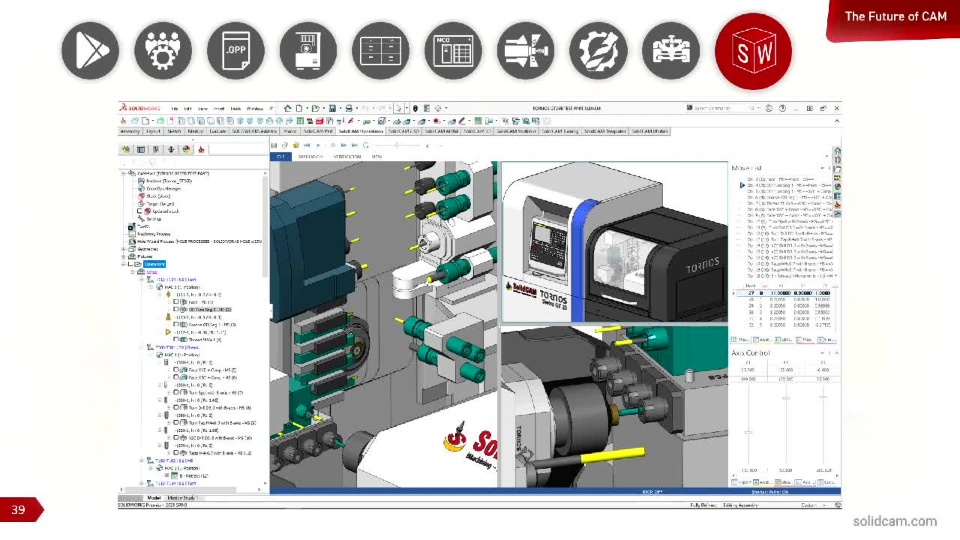
Task: Expand the Fixtures tree node
Action: pos(123,257)
